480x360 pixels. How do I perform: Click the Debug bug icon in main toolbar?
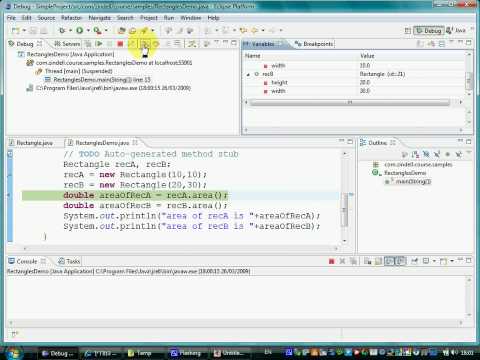(62, 31)
